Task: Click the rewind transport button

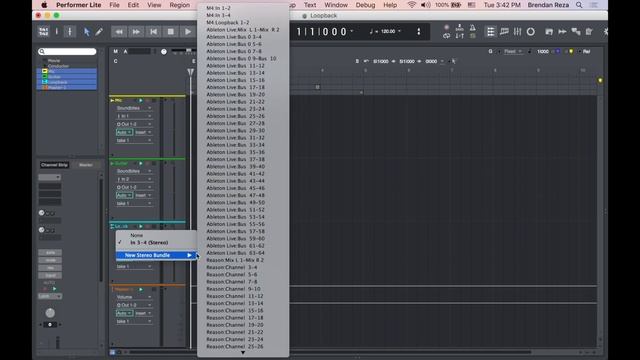Action: [119, 32]
